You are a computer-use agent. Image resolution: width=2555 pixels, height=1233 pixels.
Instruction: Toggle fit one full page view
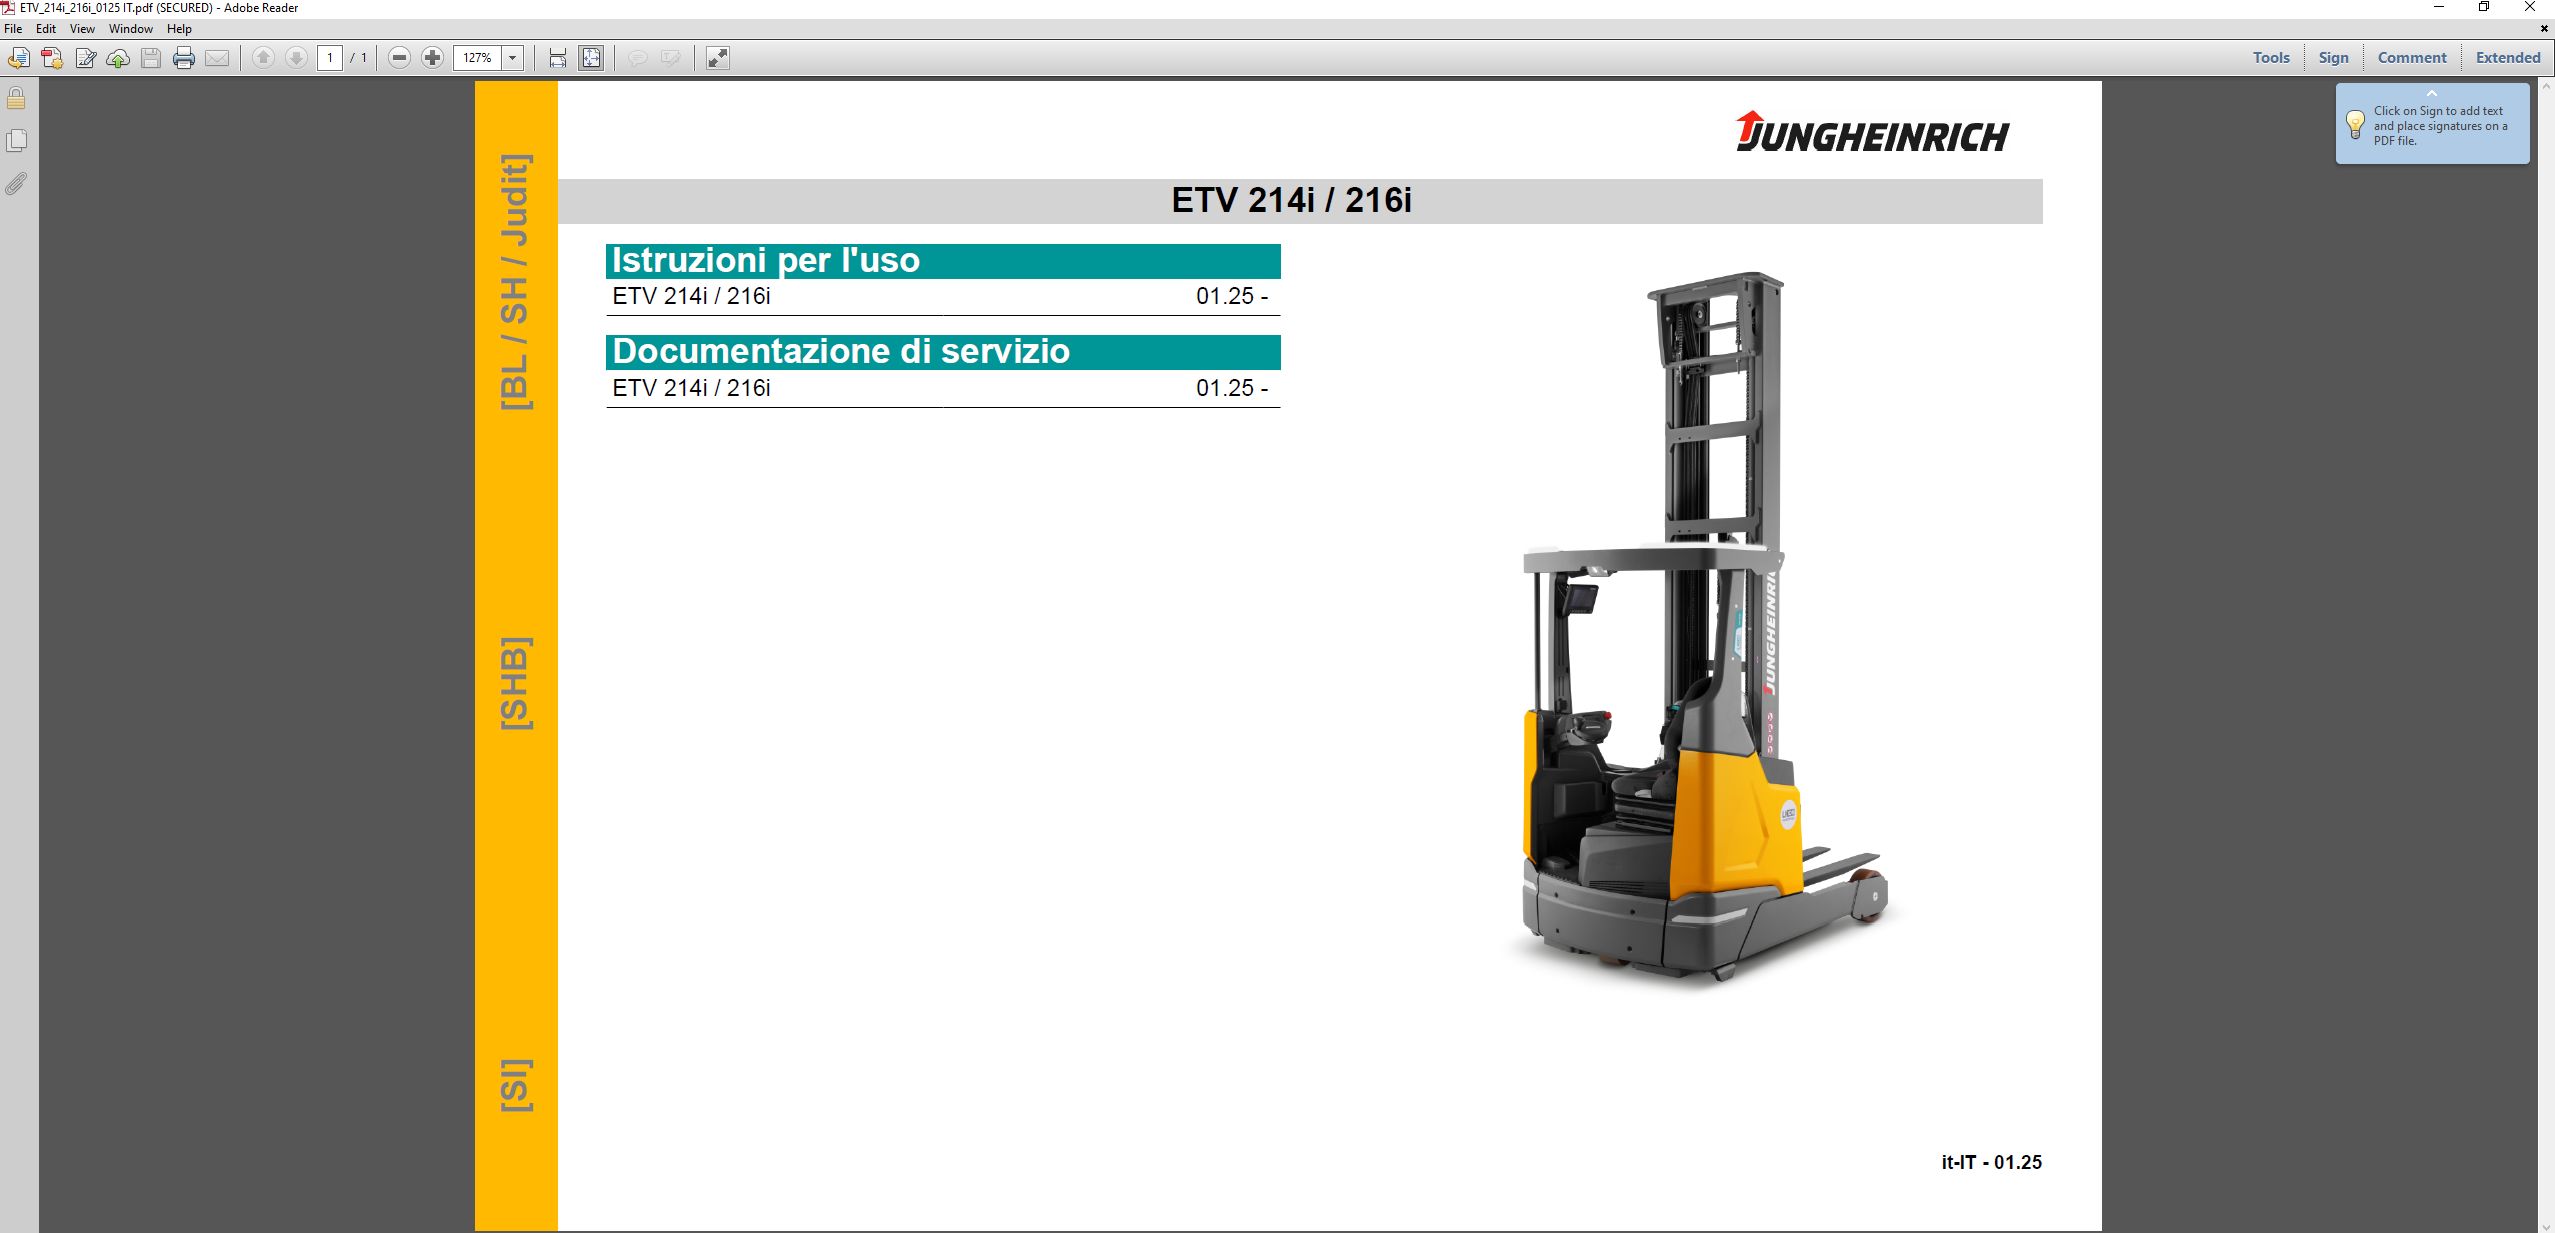click(591, 58)
